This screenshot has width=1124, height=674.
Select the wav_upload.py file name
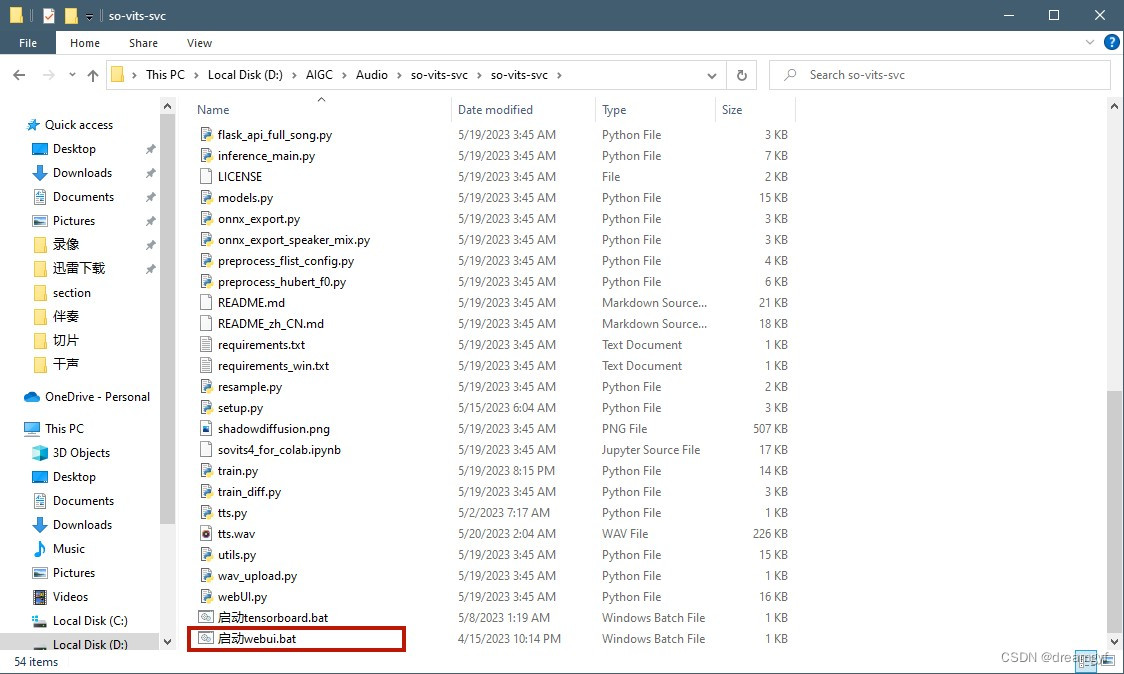point(257,575)
